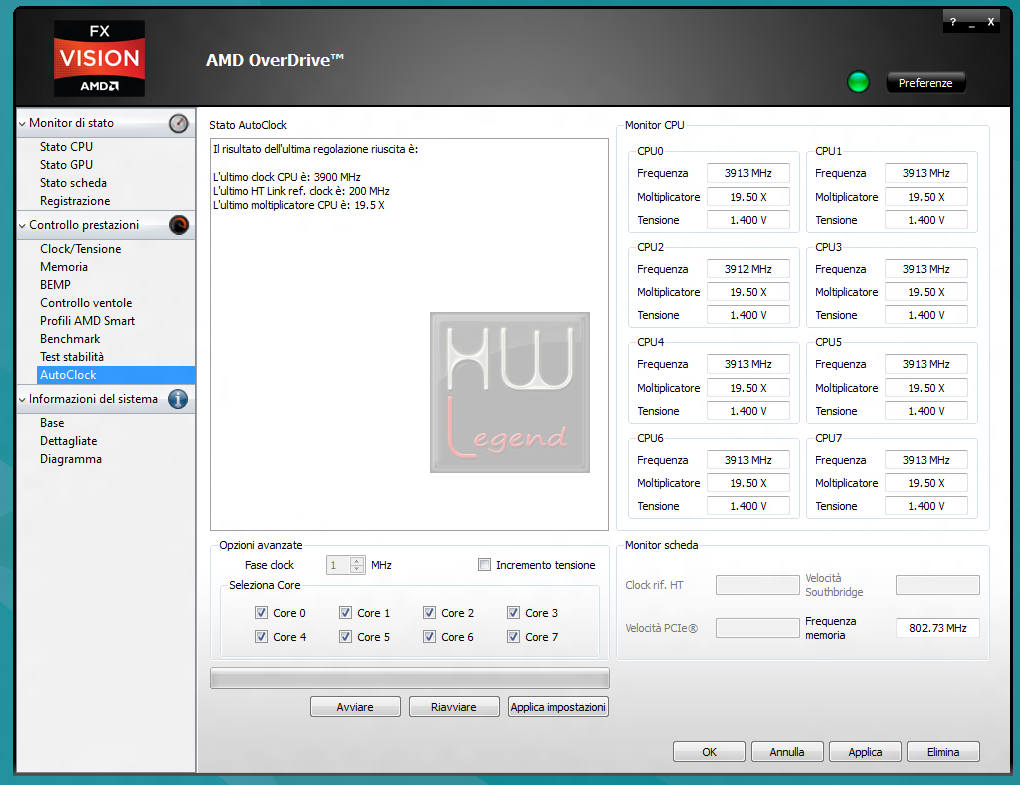This screenshot has height=785, width=1020.
Task: Toggle Core 6 checkbox
Action: [429, 637]
